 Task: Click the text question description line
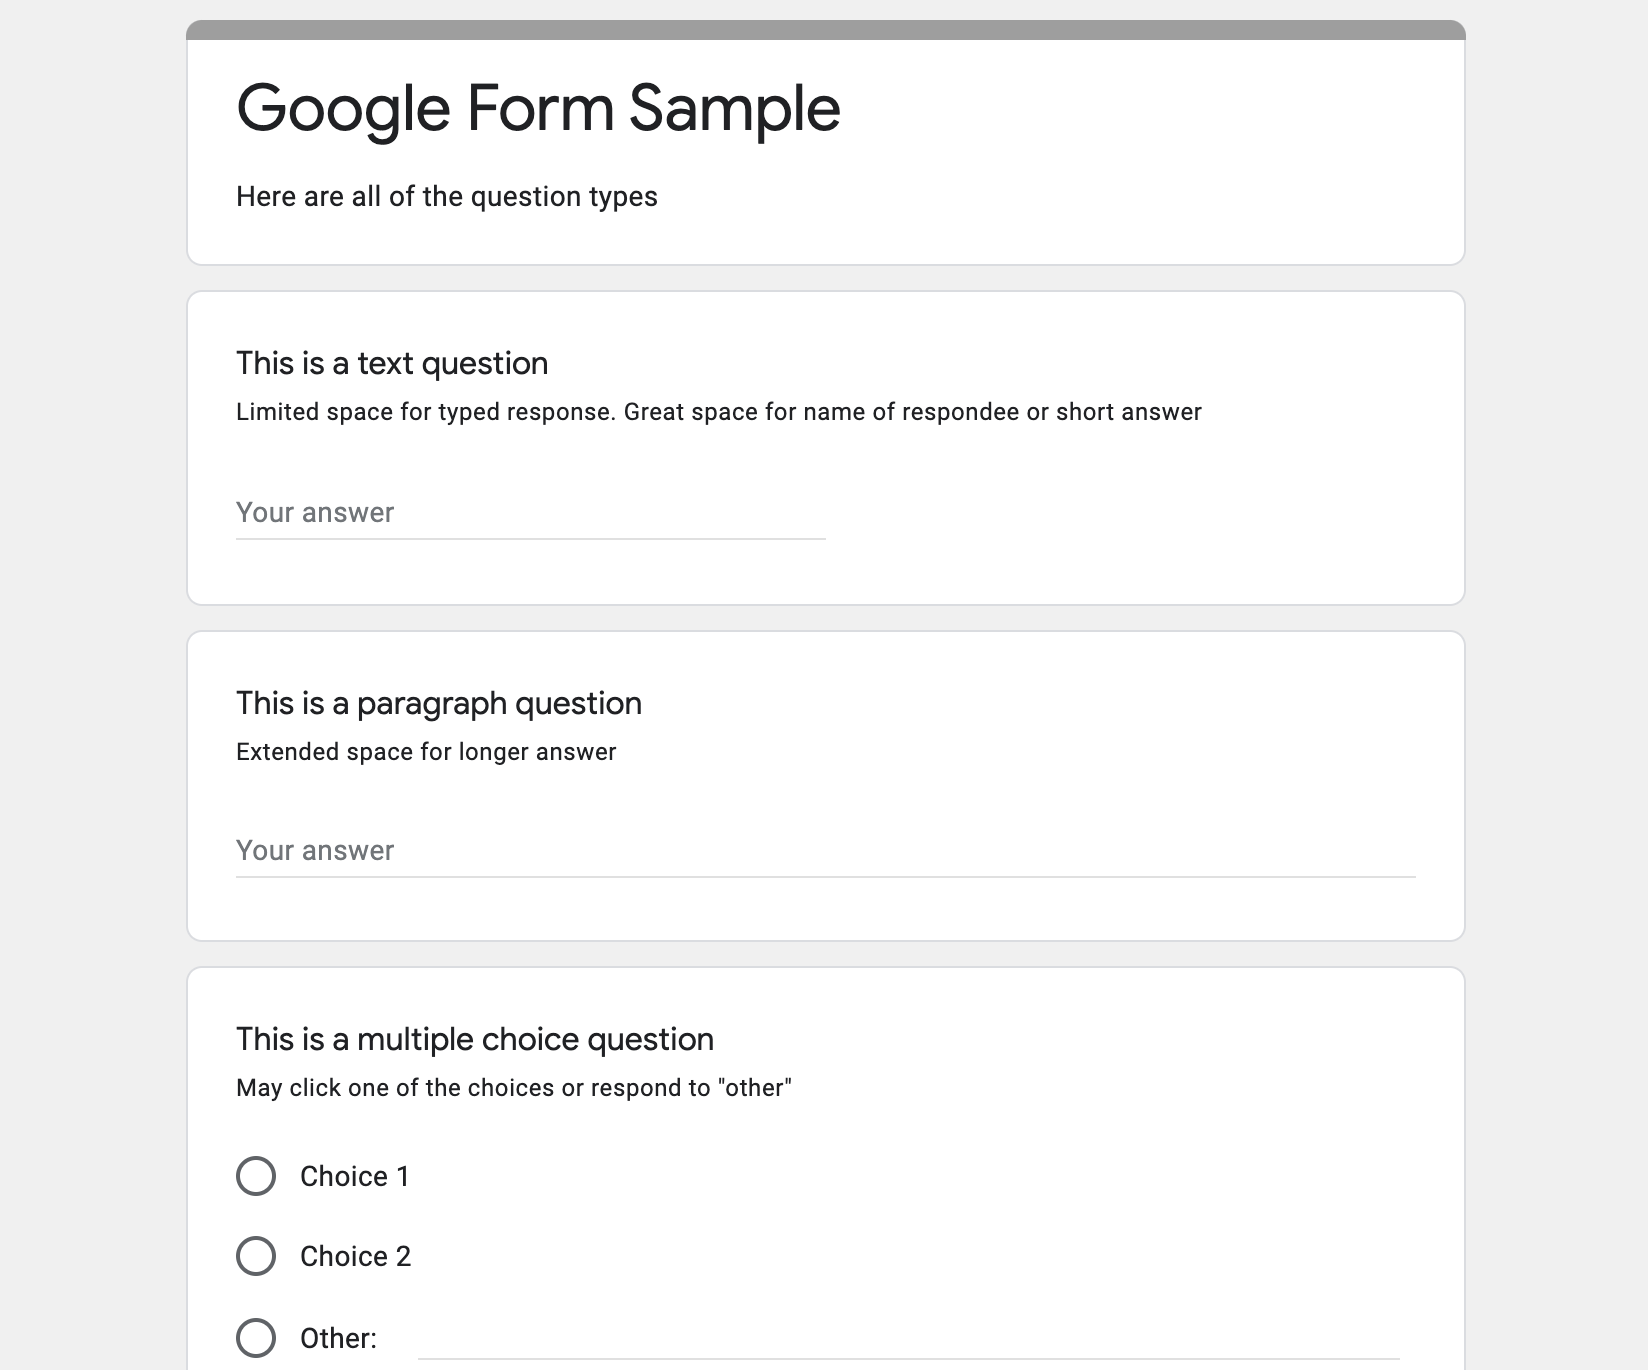tap(718, 411)
